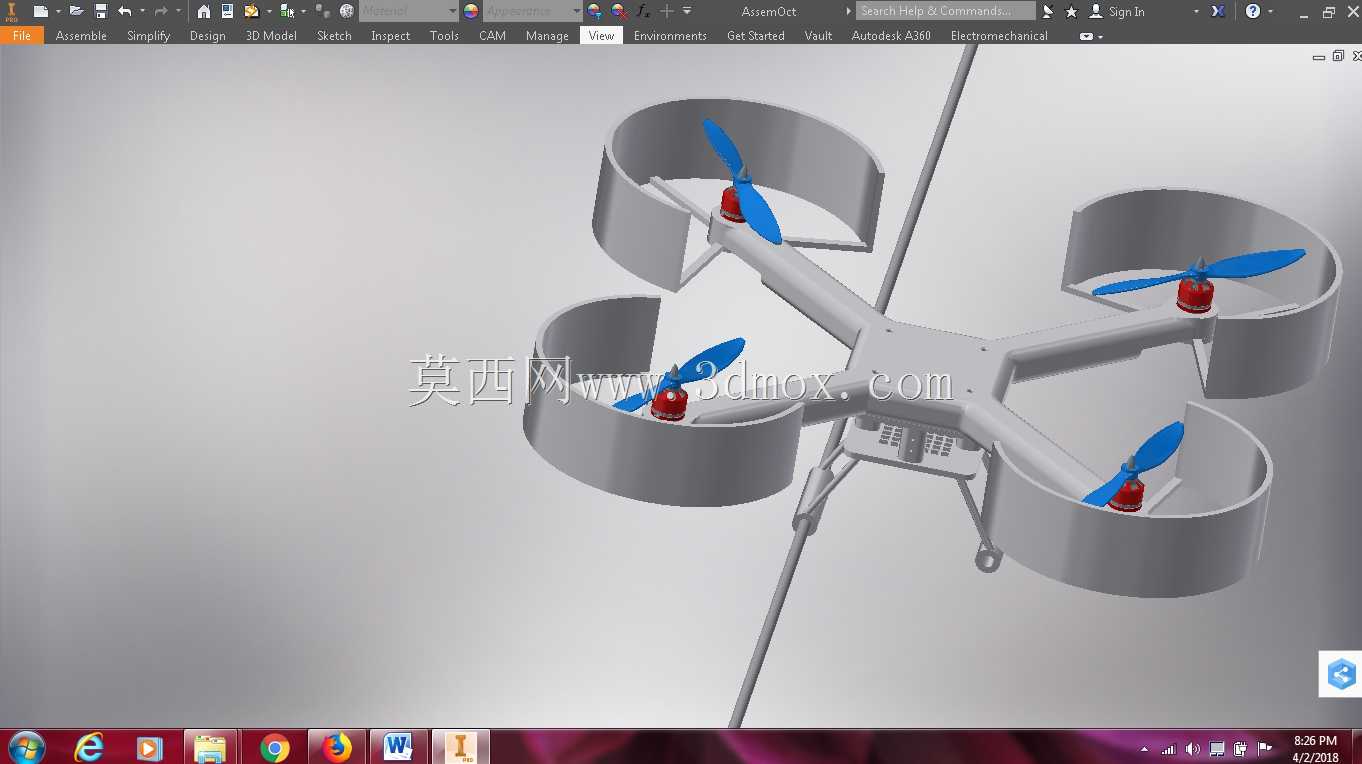Open Internet Explorer from taskbar
The image size is (1362, 764).
click(89, 747)
